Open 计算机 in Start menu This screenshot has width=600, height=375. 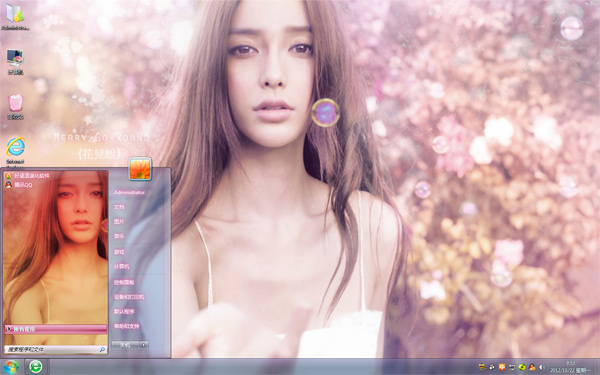click(x=121, y=266)
